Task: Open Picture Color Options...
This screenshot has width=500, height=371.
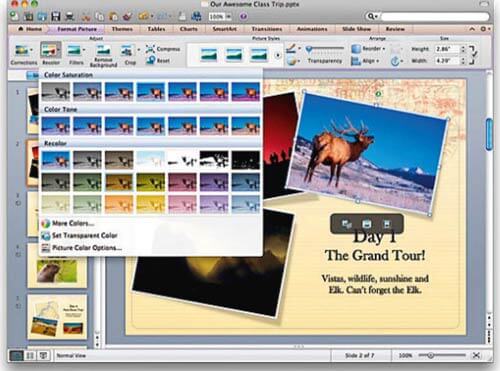Action: click(x=81, y=248)
